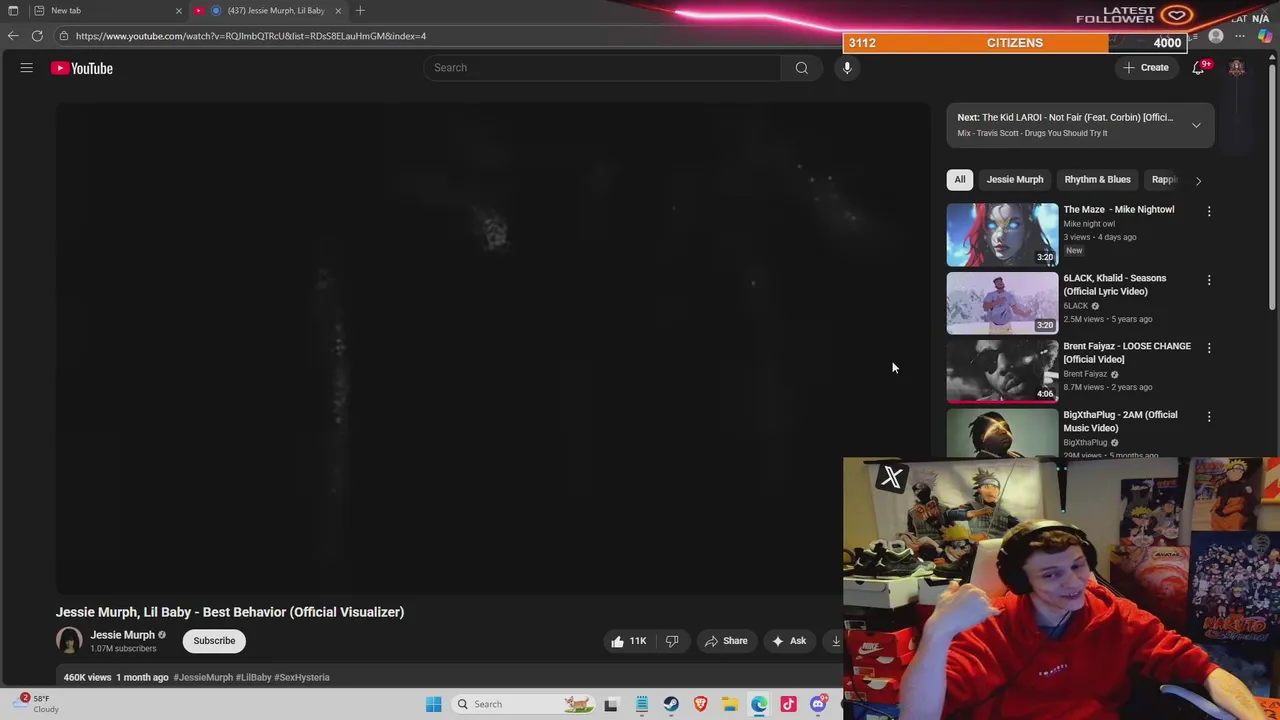
Task: Close the Jessie Murph YouTube tab
Action: pyautogui.click(x=338, y=10)
